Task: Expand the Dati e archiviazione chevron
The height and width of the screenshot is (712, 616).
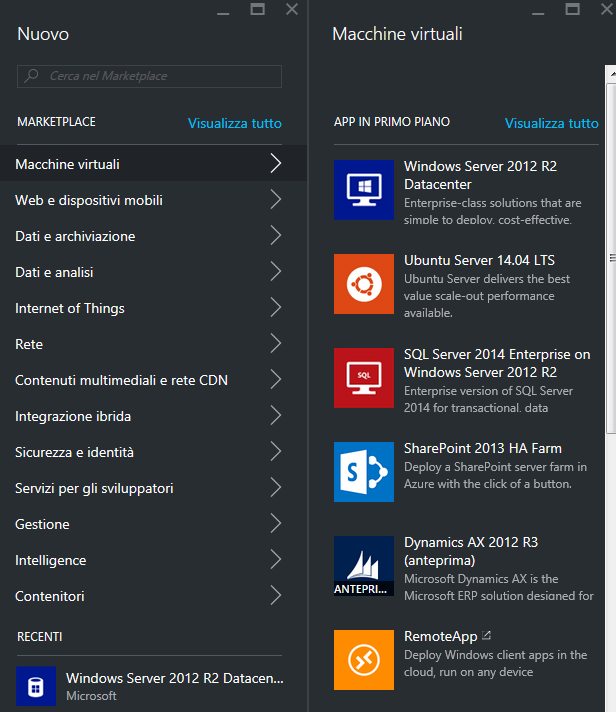Action: [x=276, y=236]
